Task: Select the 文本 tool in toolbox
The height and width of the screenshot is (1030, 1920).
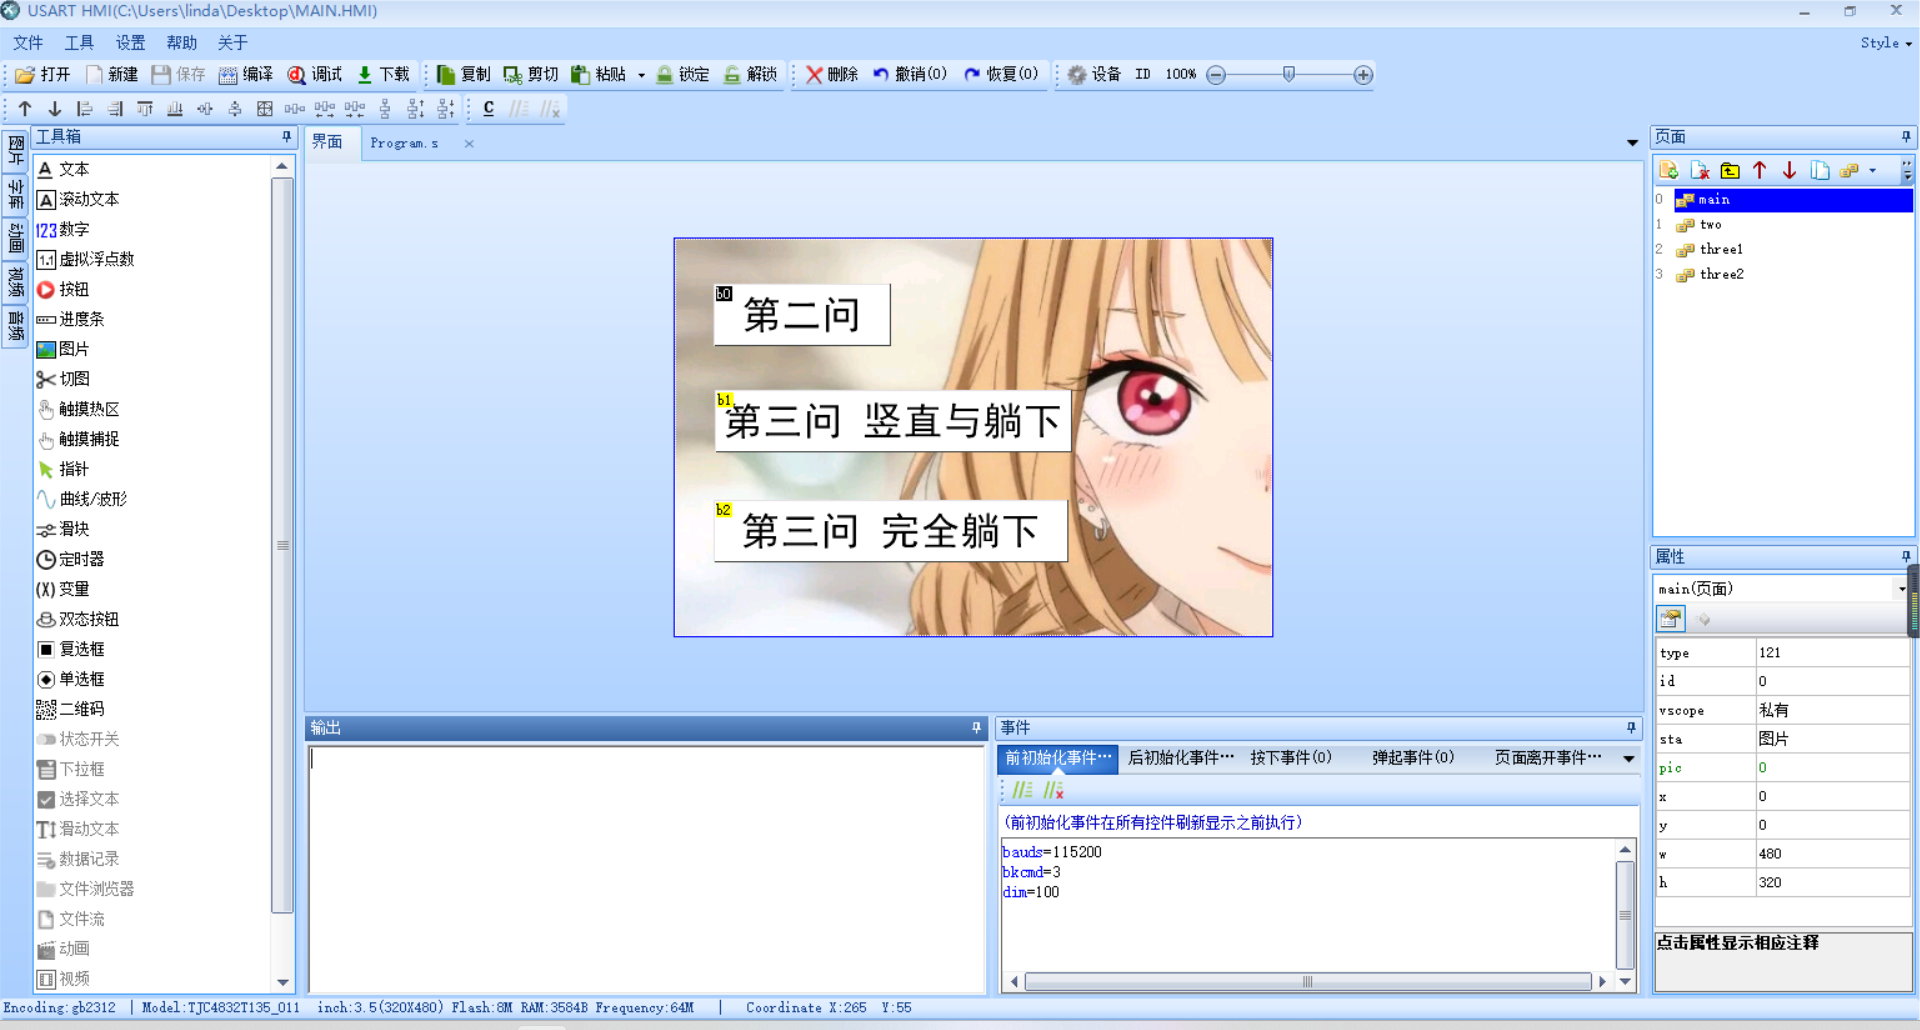Action: pyautogui.click(x=64, y=169)
